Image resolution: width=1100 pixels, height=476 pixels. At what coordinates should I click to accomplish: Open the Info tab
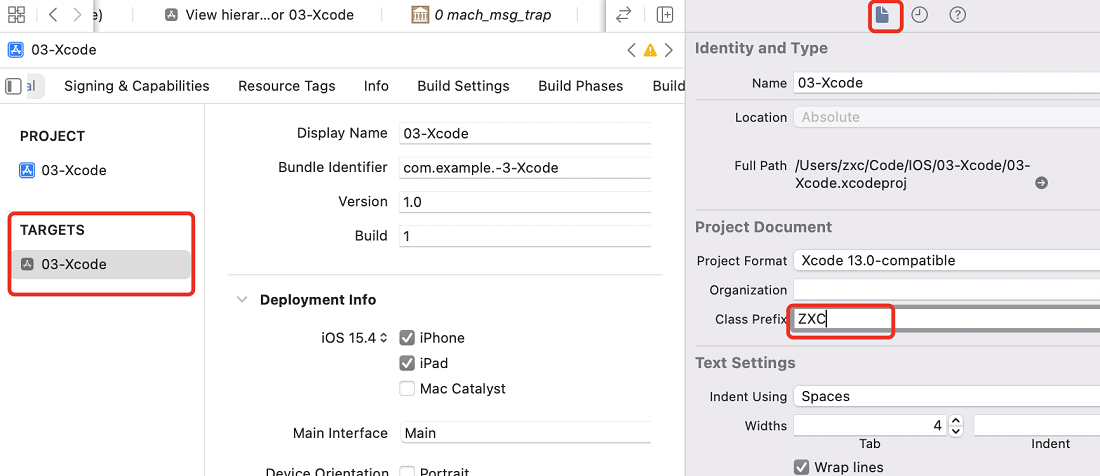click(376, 86)
